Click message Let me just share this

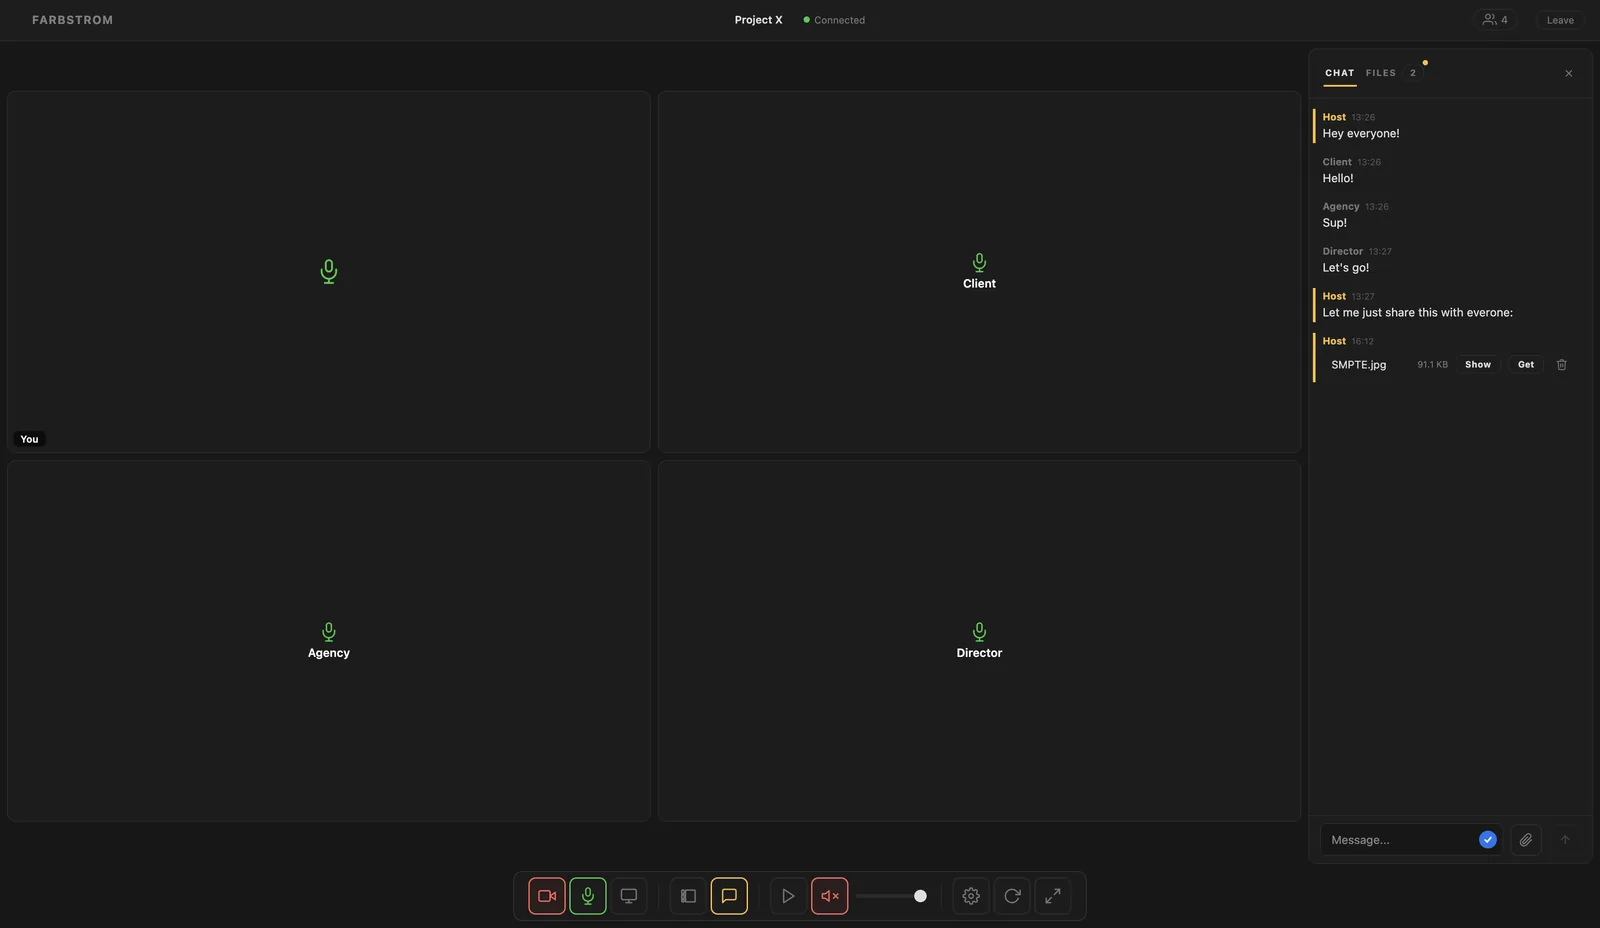pos(1417,313)
